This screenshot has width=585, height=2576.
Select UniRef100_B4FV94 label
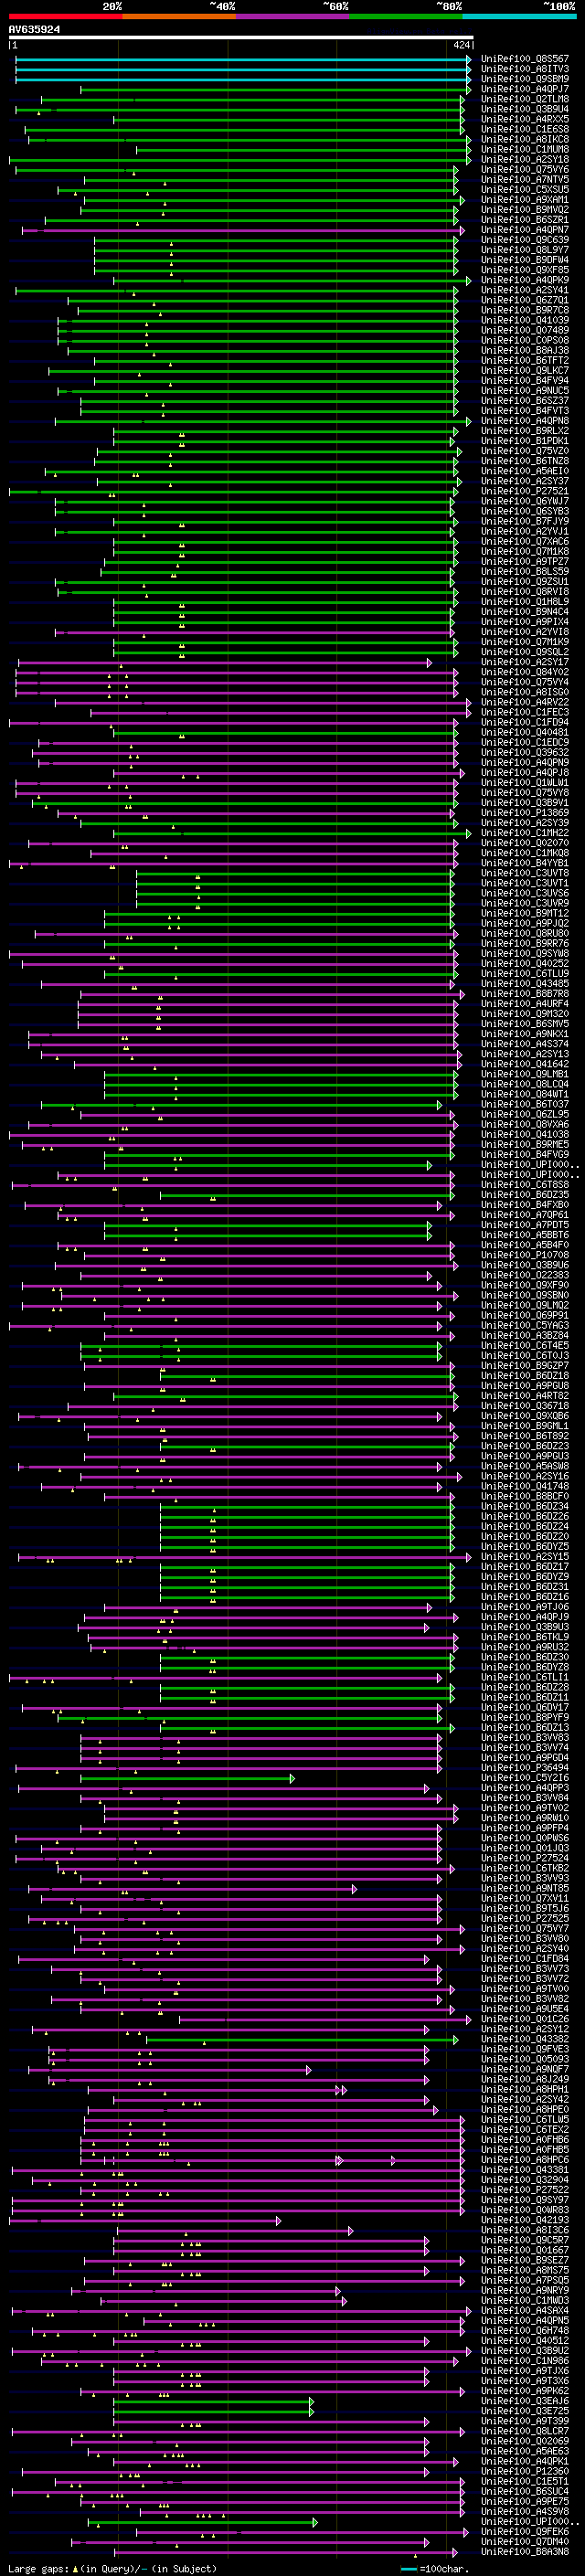(525, 381)
